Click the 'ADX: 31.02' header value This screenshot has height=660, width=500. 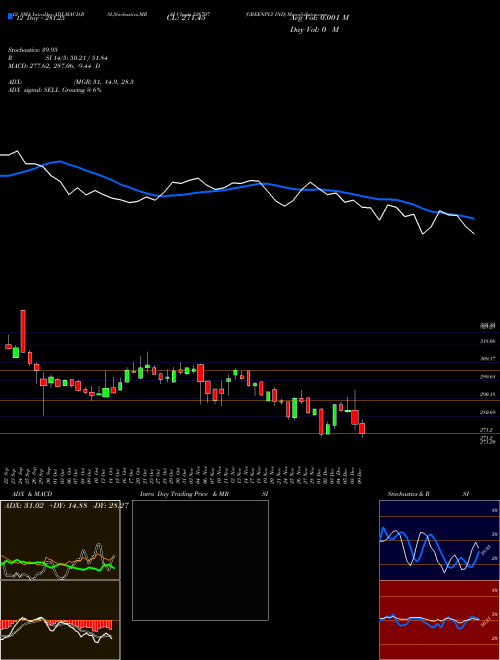click(24, 505)
